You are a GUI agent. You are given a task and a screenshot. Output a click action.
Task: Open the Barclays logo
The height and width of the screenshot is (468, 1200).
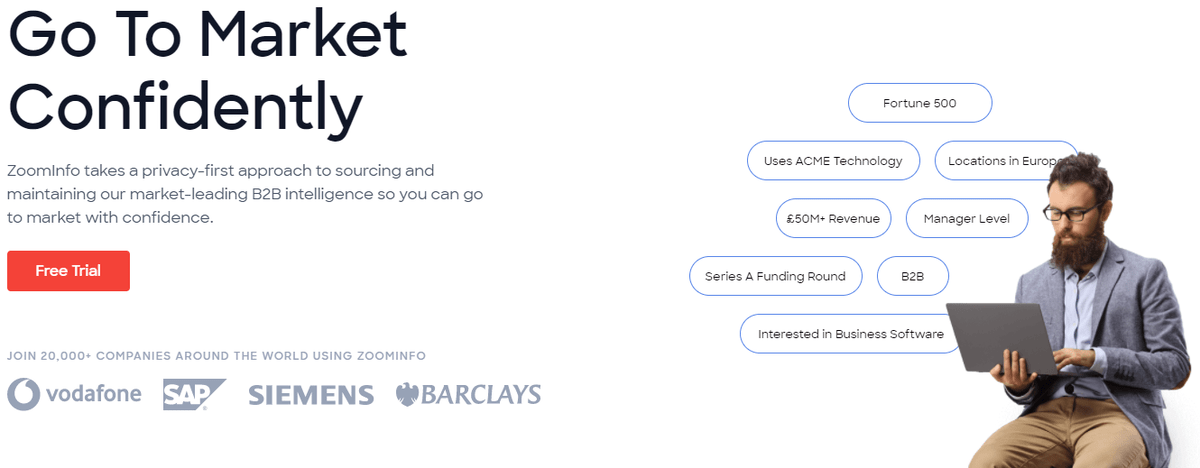[468, 394]
